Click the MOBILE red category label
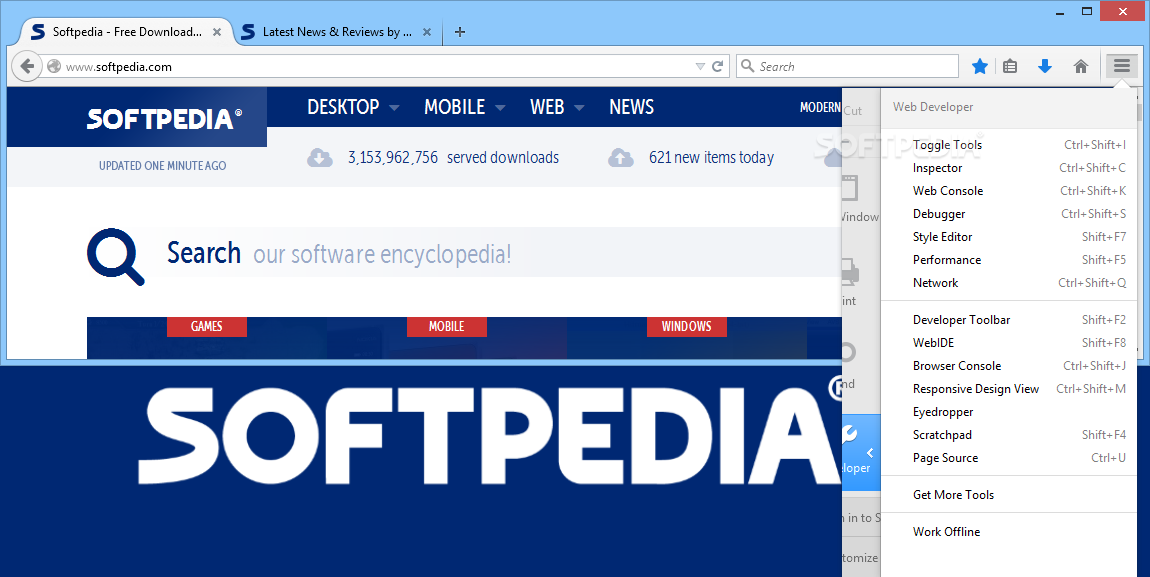This screenshot has height=577, width=1150. coord(447,326)
